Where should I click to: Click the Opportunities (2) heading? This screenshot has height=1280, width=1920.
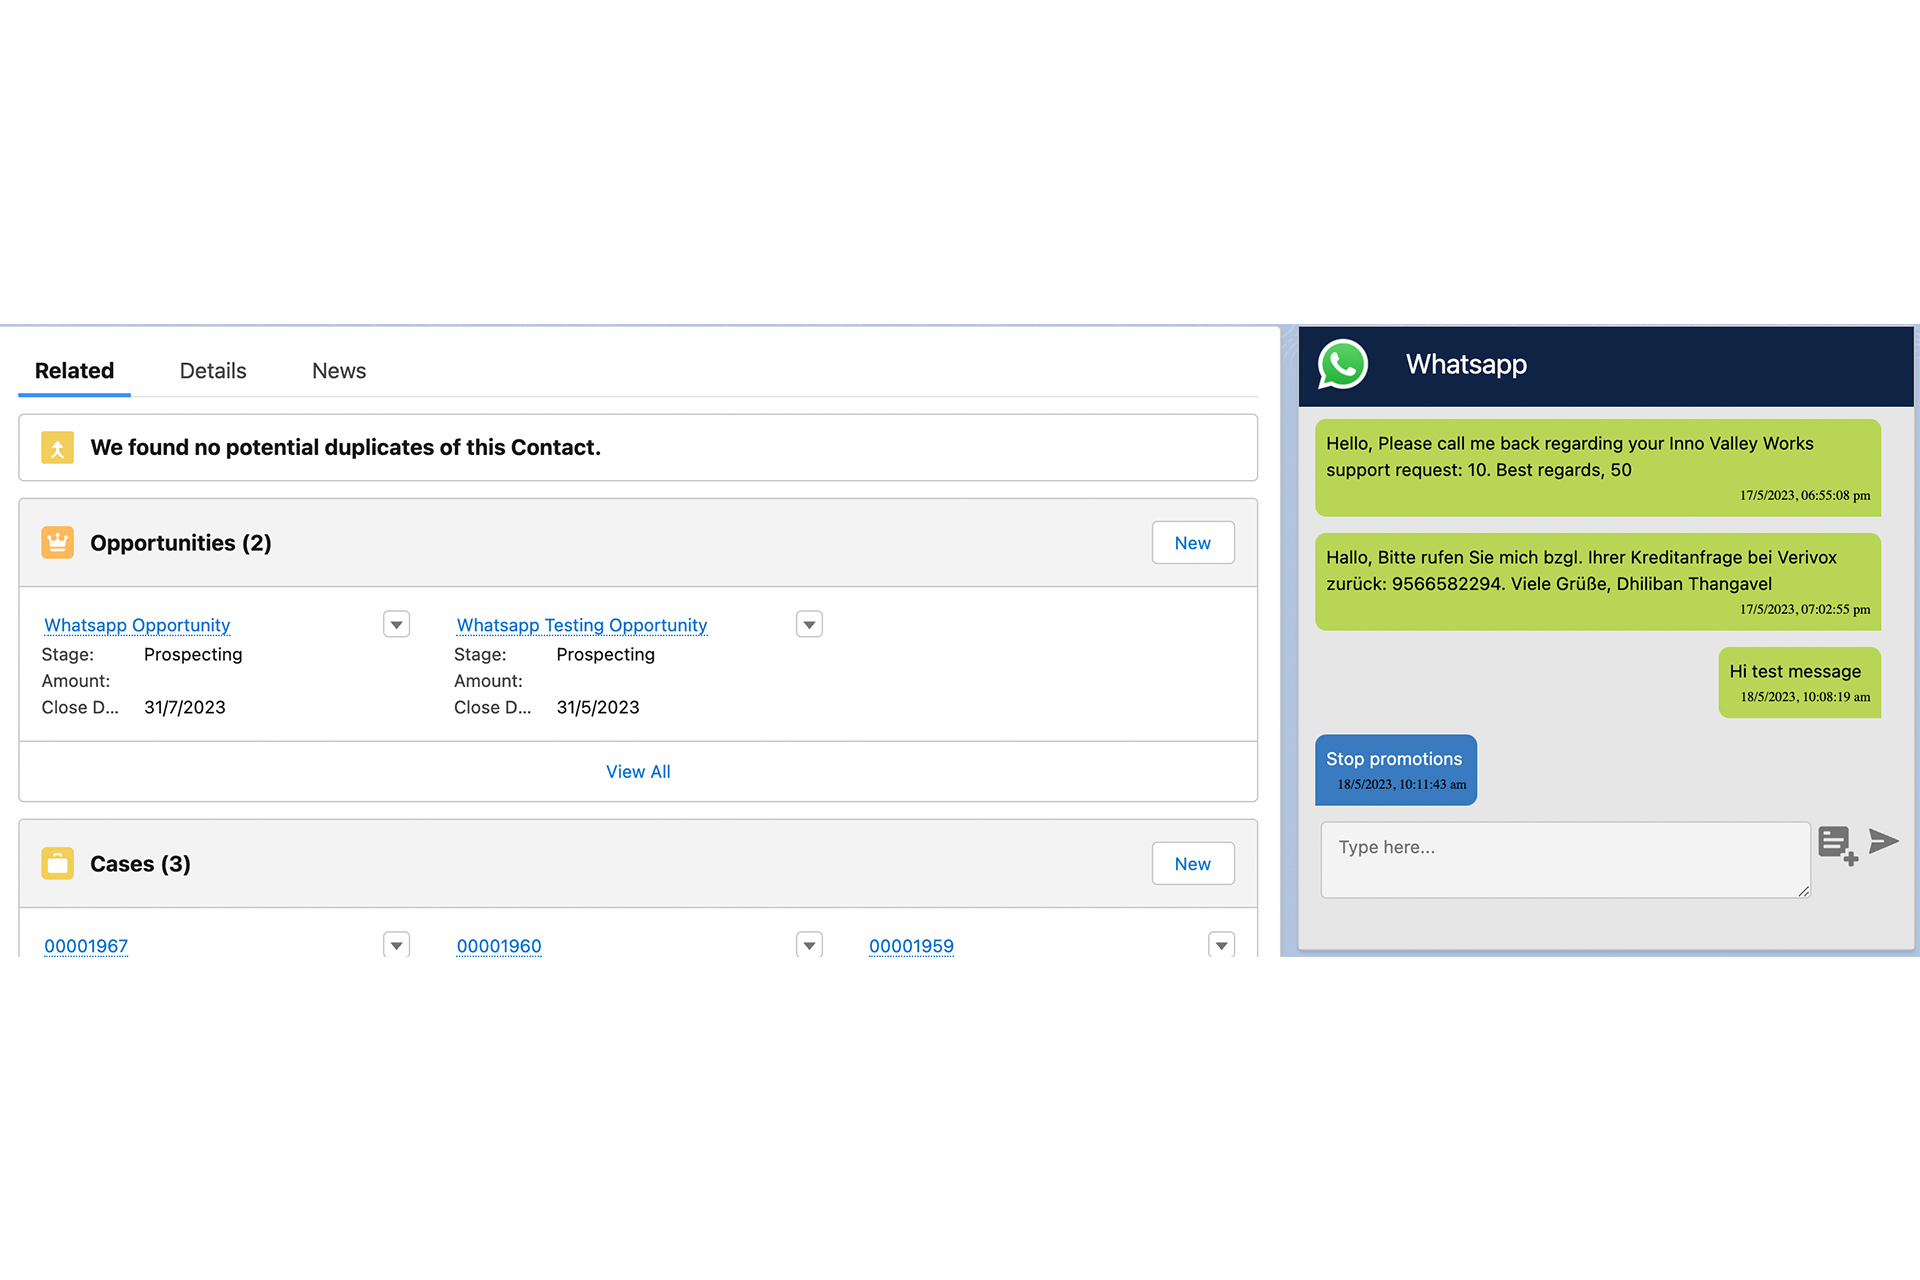coord(181,543)
